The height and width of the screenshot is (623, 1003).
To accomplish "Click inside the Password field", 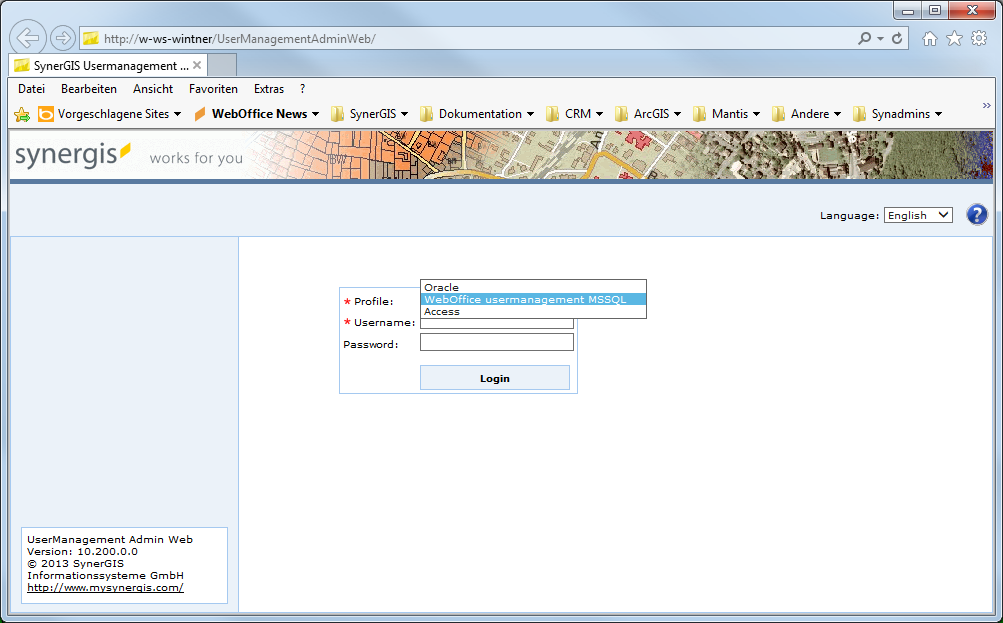I will click(496, 341).
